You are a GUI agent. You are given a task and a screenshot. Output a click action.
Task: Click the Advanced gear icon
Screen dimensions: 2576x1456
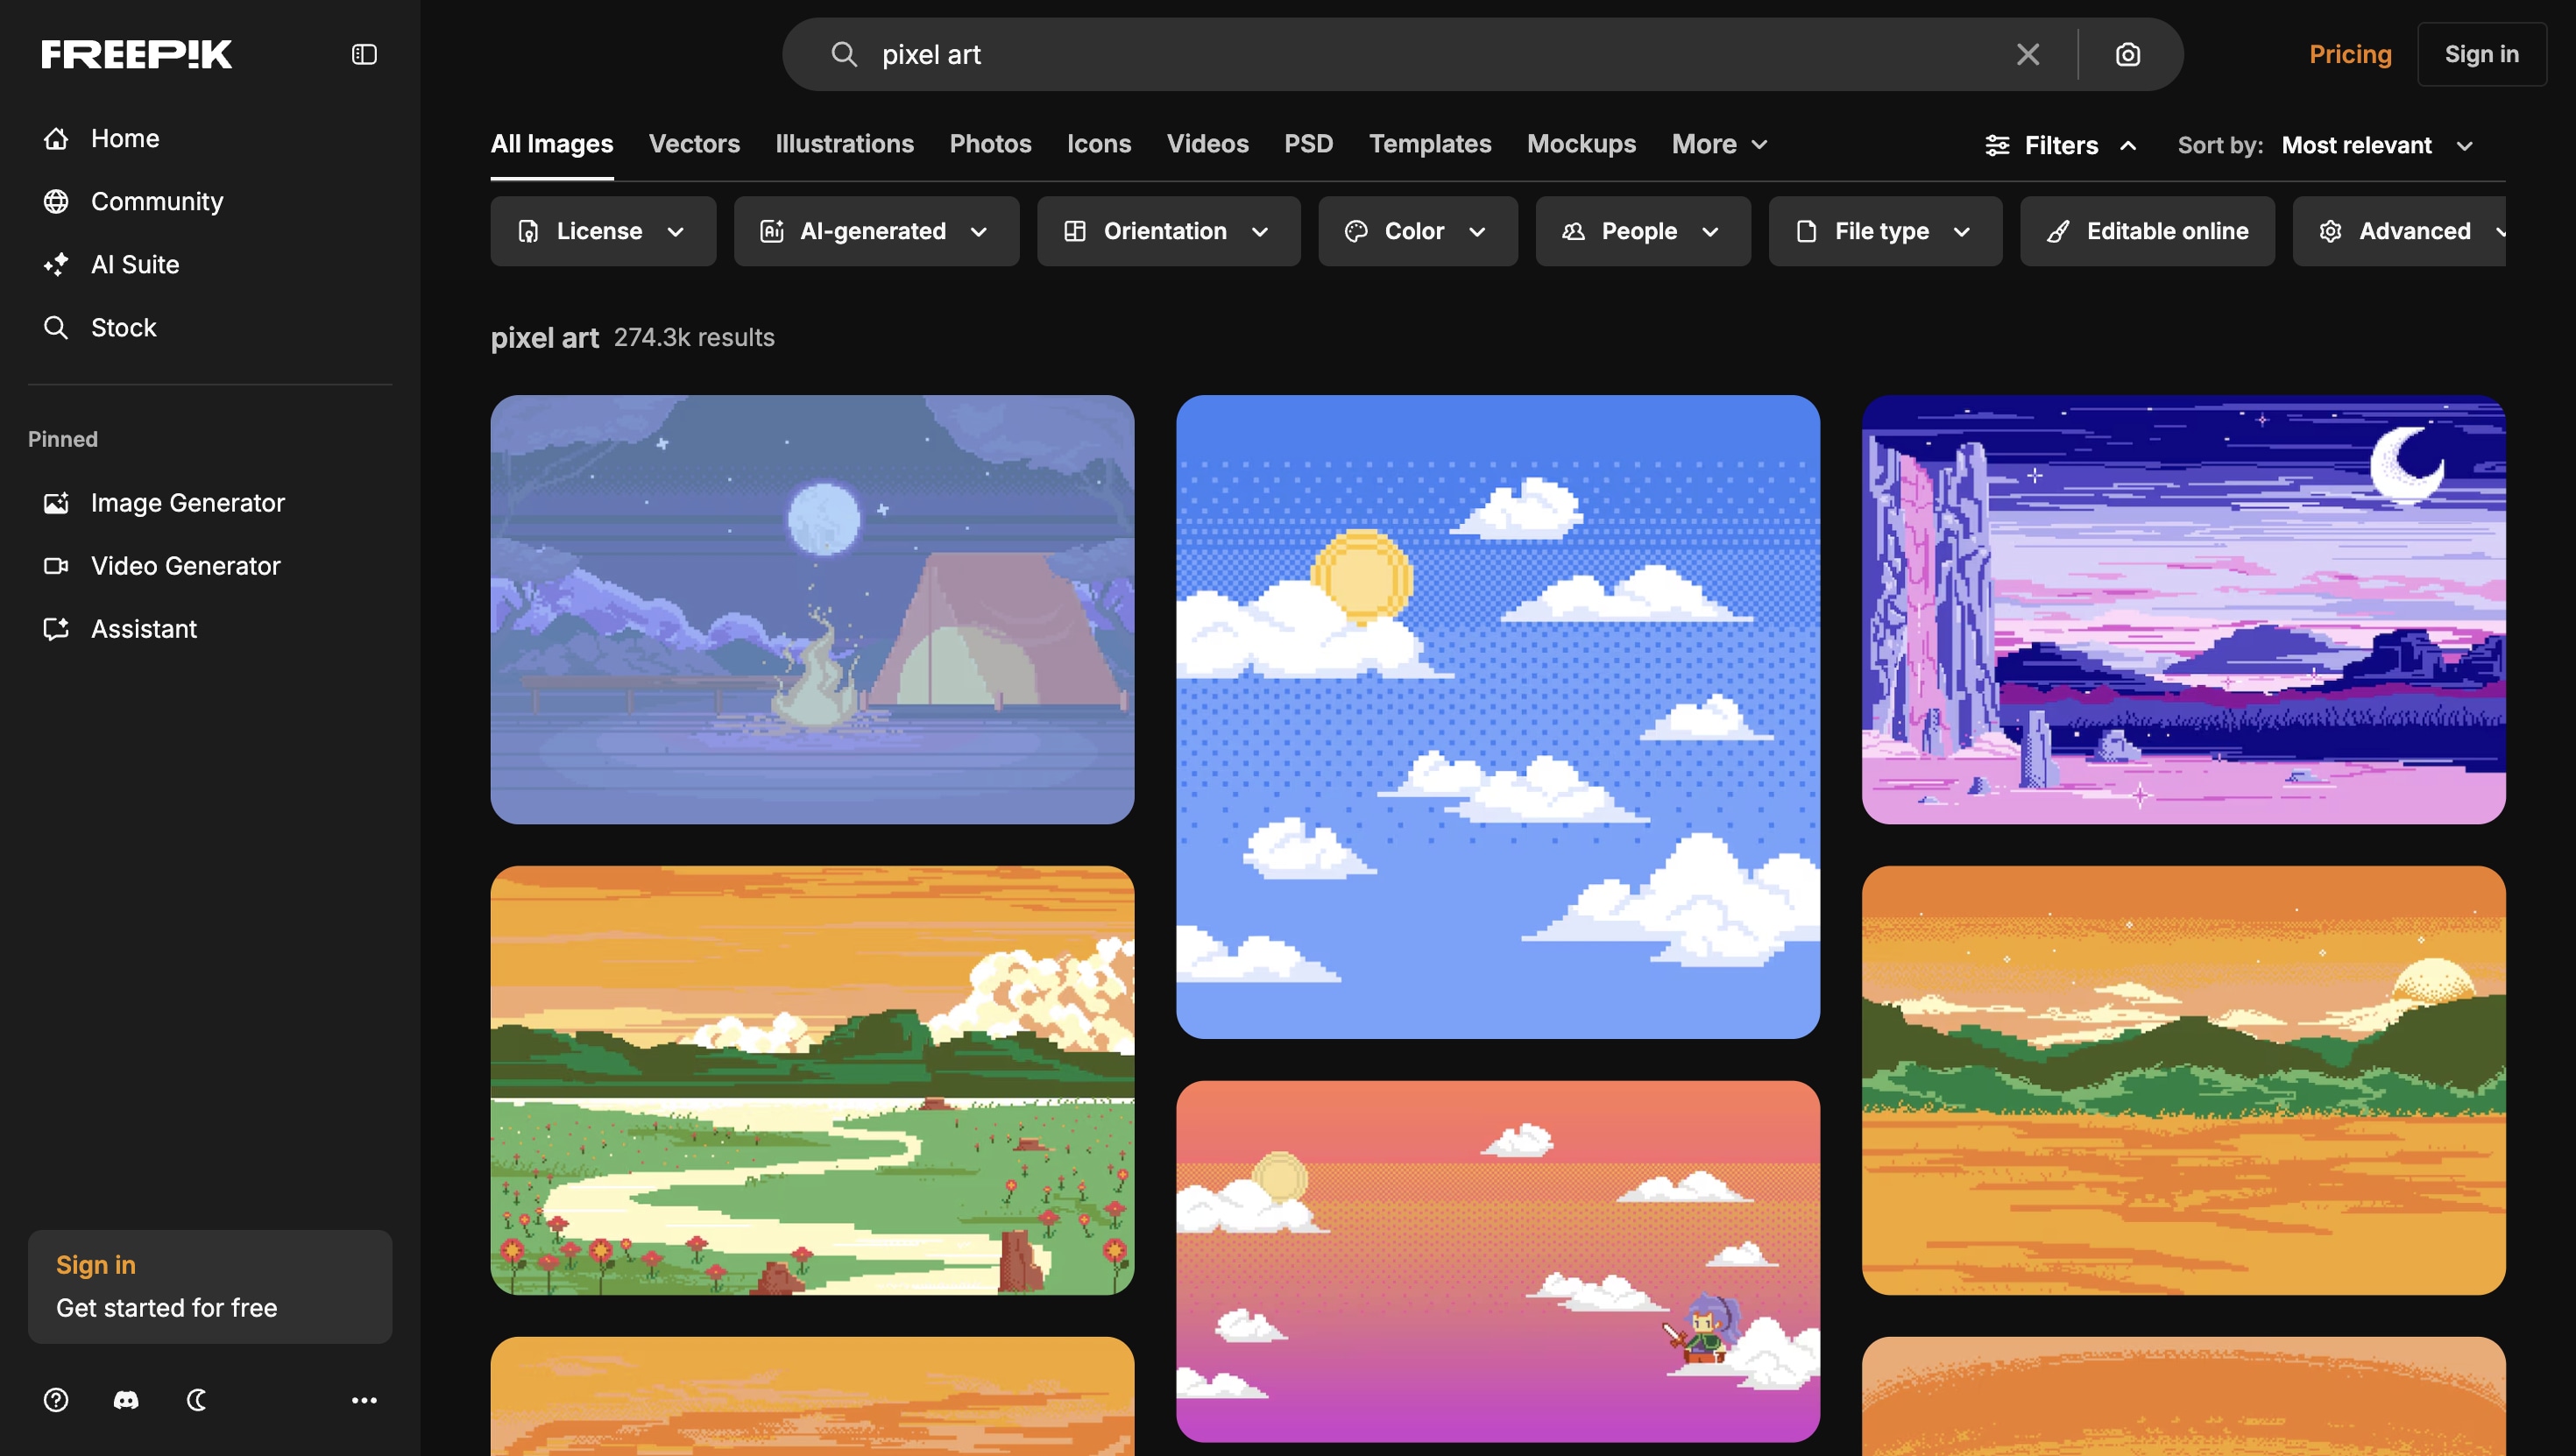point(2329,231)
